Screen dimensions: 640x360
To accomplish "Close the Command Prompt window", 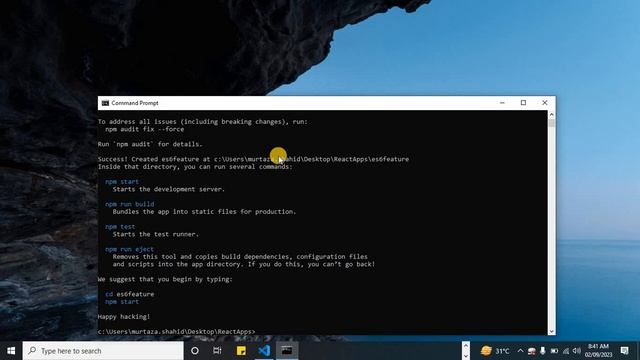I will [544, 103].
